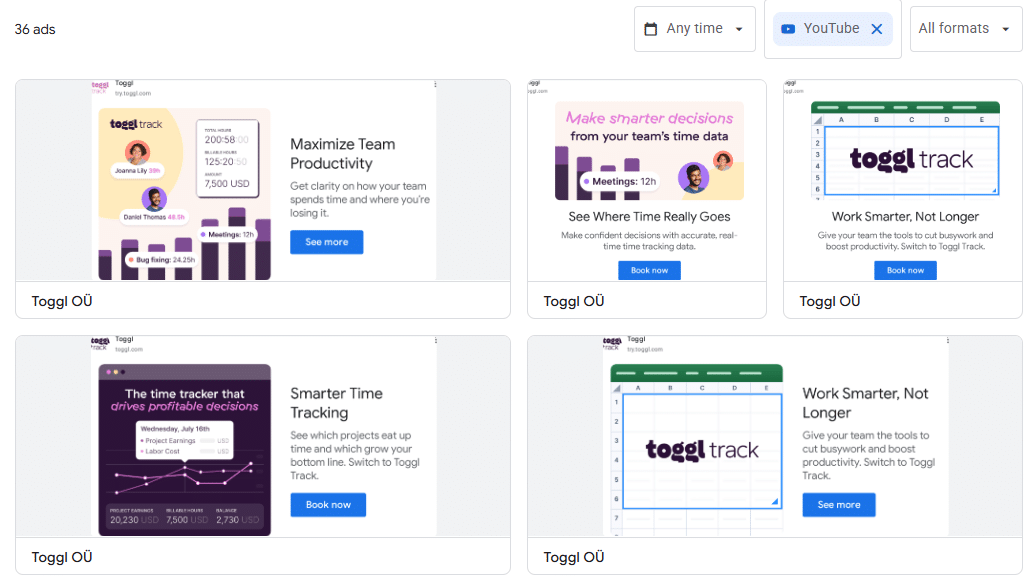Click the YouTube logo icon in filter
Viewport: 1036px width, 578px height.
tap(788, 29)
